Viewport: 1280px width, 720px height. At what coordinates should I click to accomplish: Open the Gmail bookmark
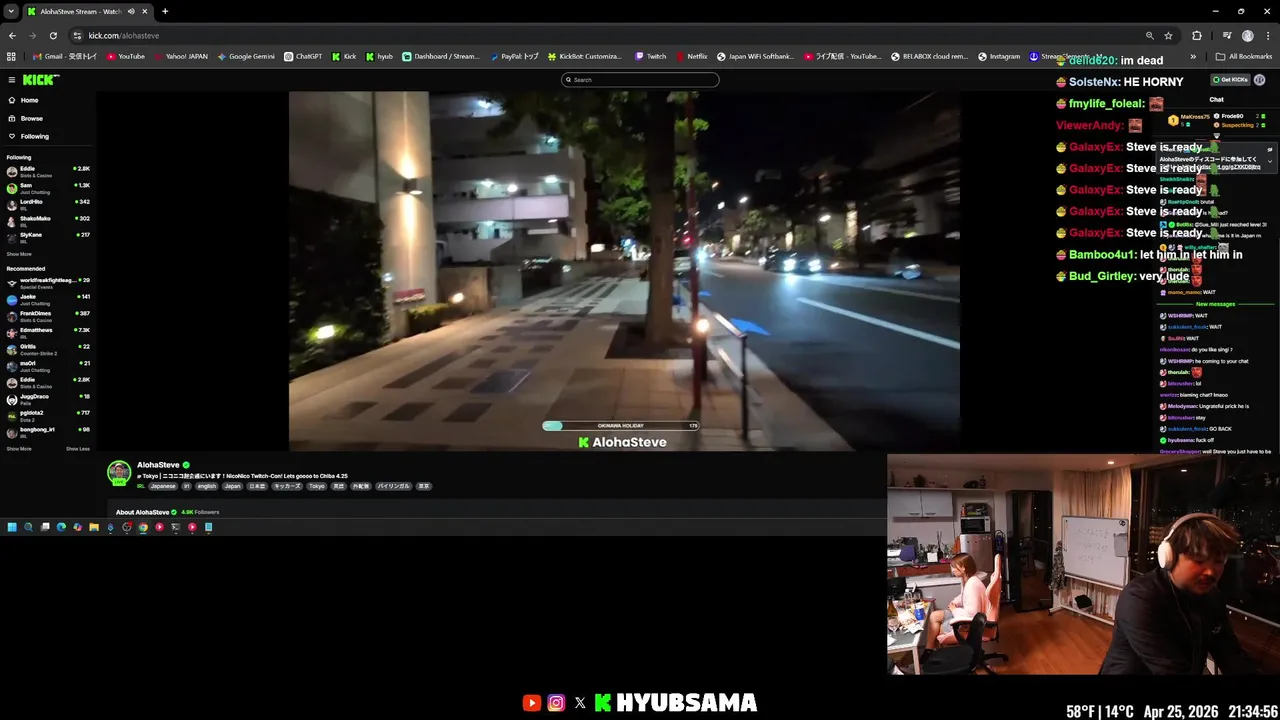click(x=65, y=56)
